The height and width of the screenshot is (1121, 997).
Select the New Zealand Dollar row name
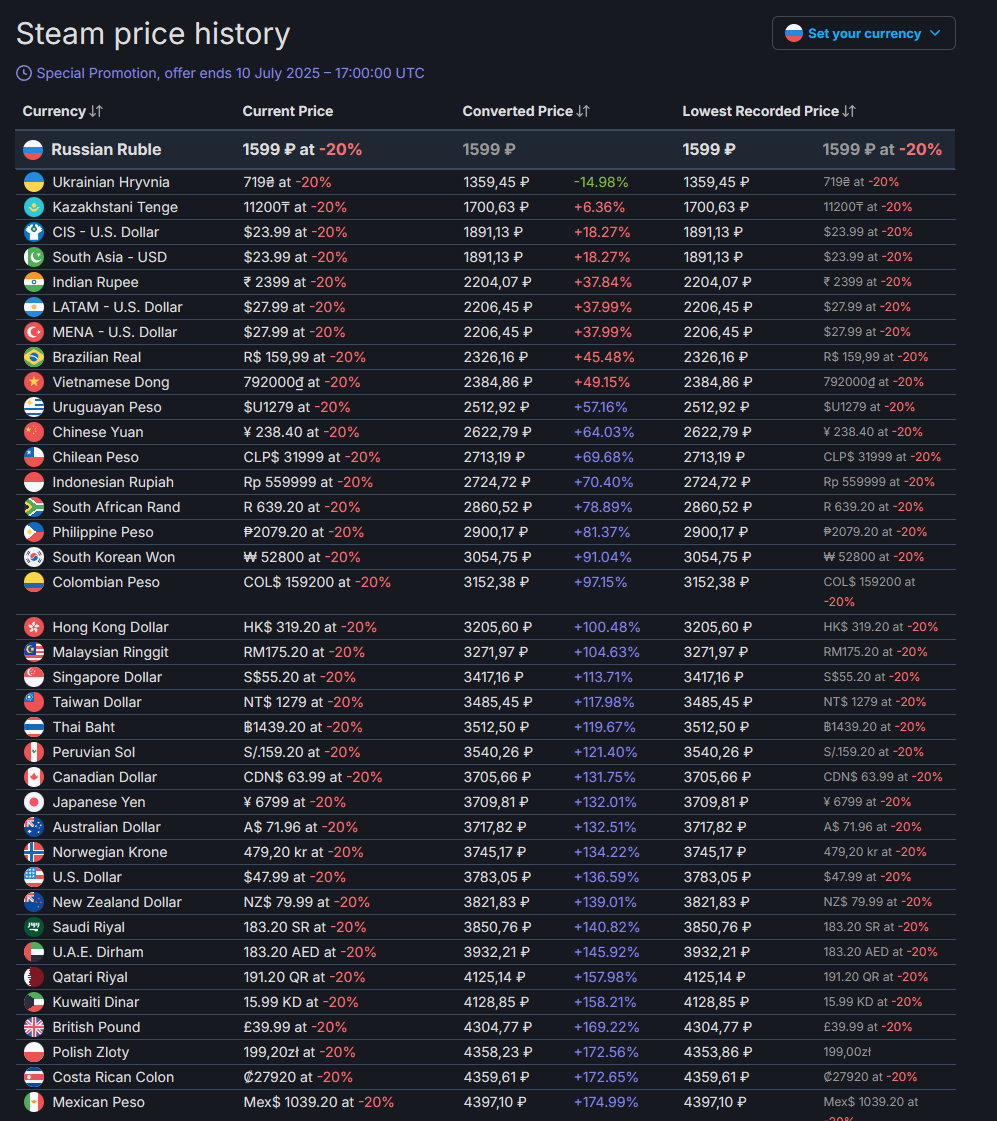click(x=116, y=903)
